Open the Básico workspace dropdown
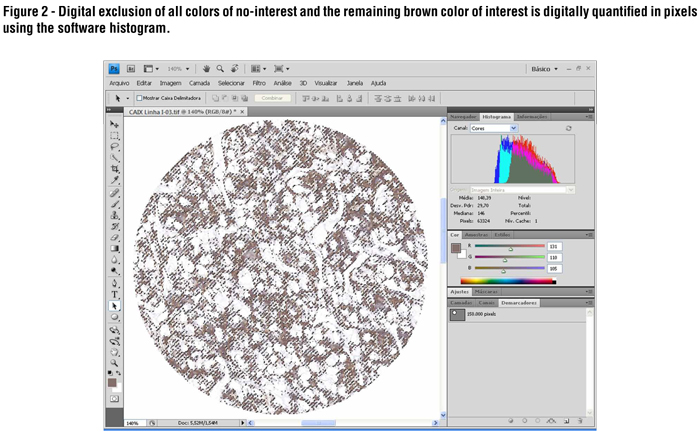 pos(545,69)
